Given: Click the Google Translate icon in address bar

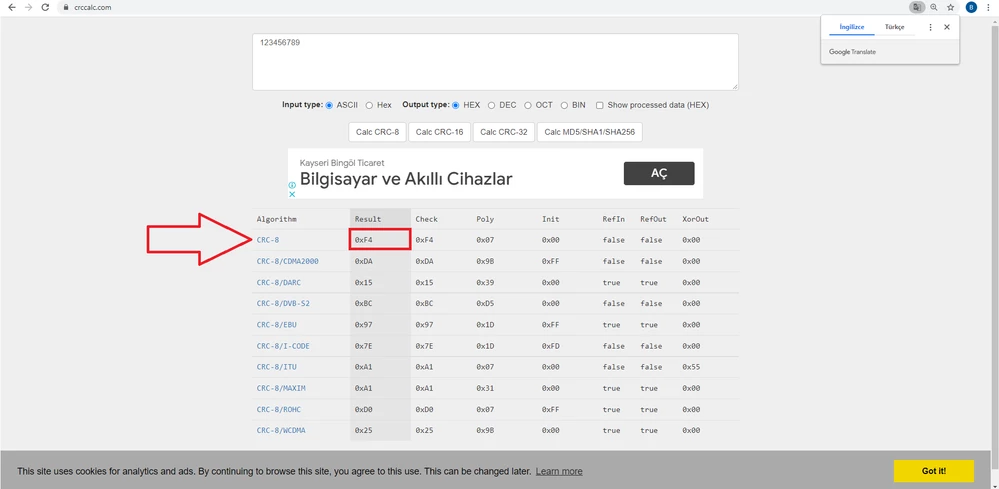Looking at the screenshot, I should click(916, 7).
